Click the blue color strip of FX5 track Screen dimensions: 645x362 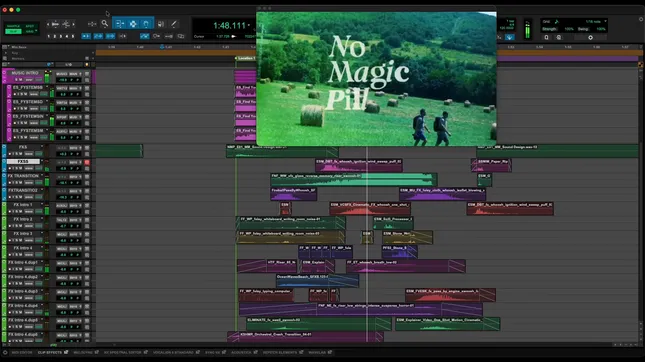tap(4, 150)
